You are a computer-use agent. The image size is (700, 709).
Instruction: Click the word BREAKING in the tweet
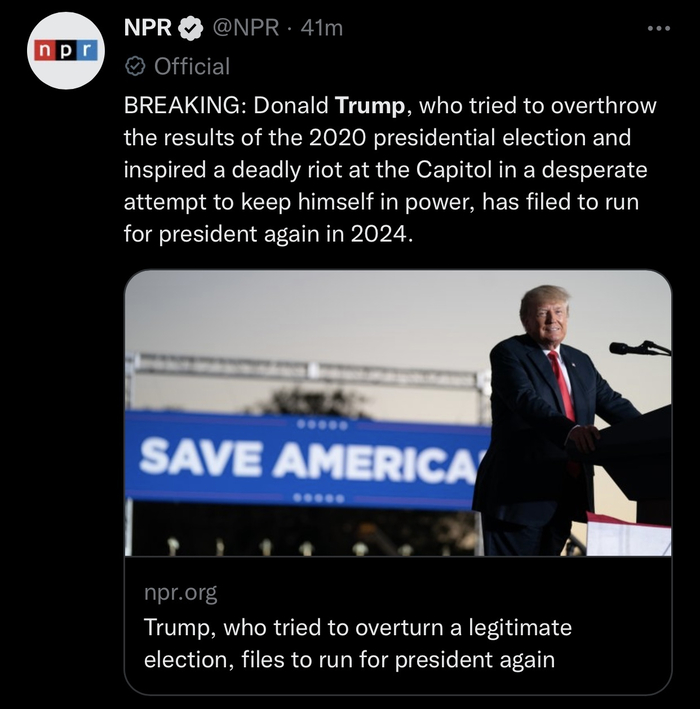[x=184, y=105]
